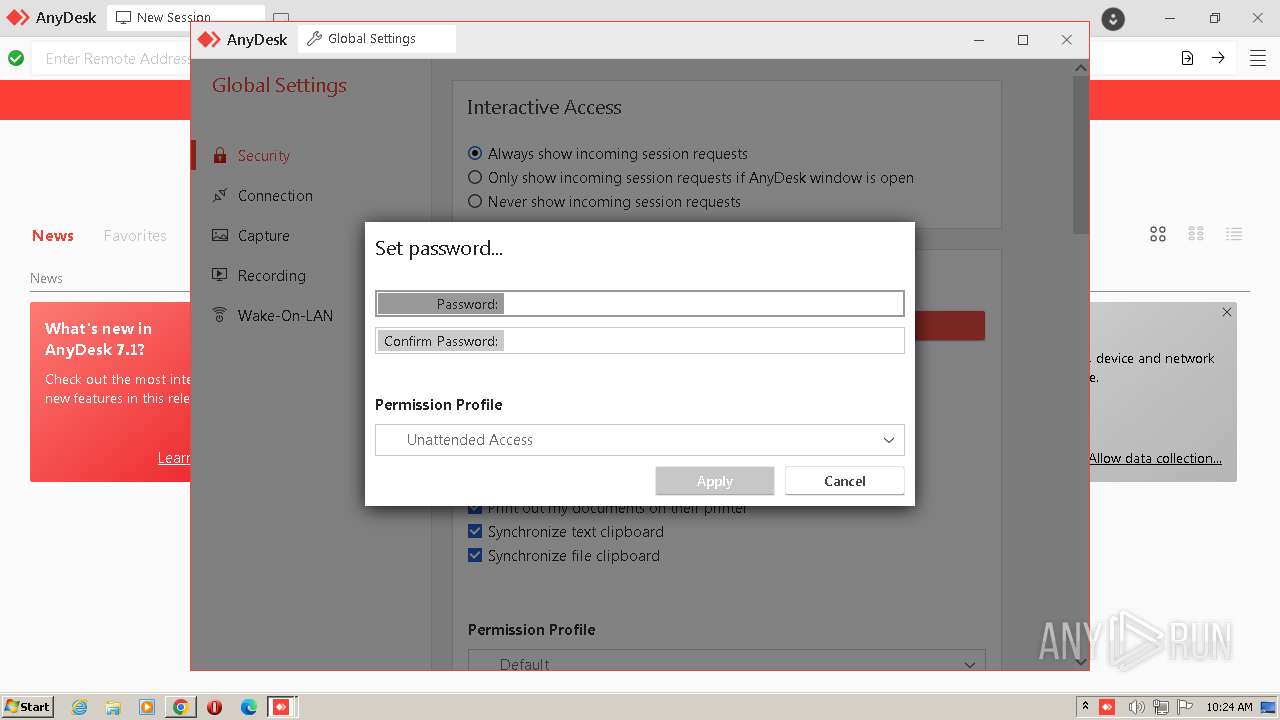The height and width of the screenshot is (720, 1280).
Task: Click the Password input field
Action: pos(640,303)
